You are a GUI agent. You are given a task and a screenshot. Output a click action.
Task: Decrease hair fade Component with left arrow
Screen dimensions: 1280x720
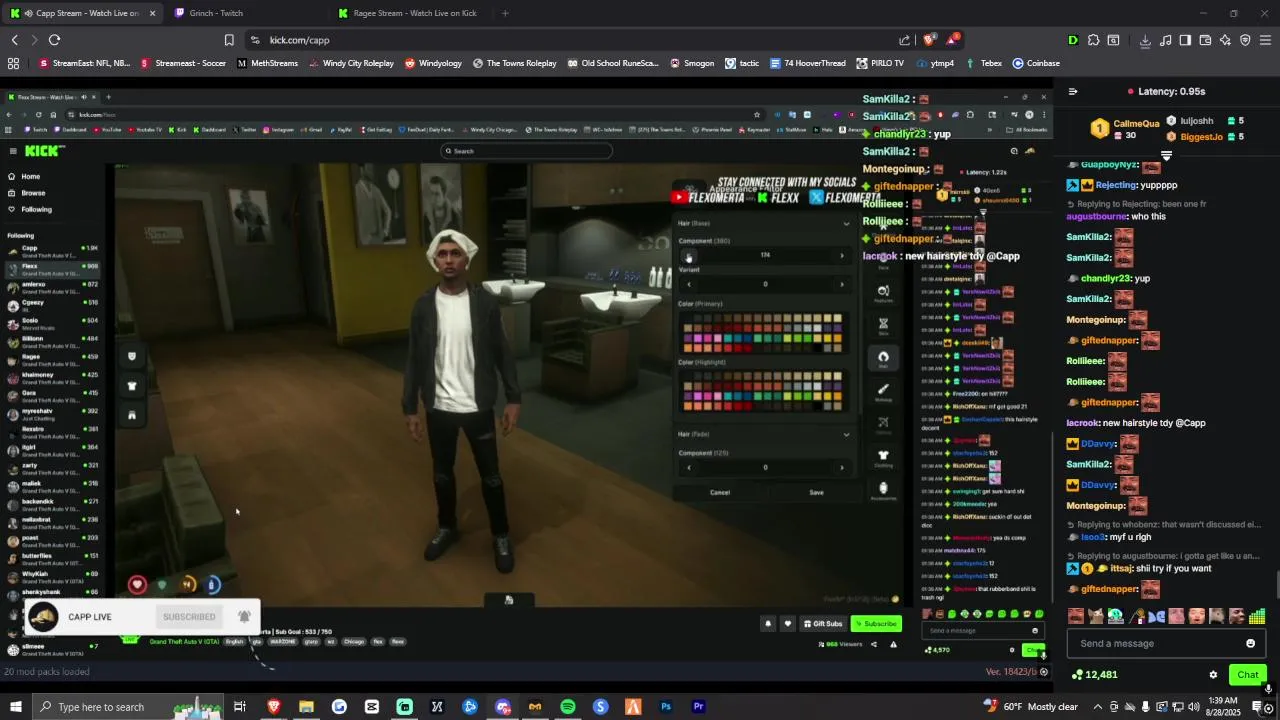(x=688, y=467)
